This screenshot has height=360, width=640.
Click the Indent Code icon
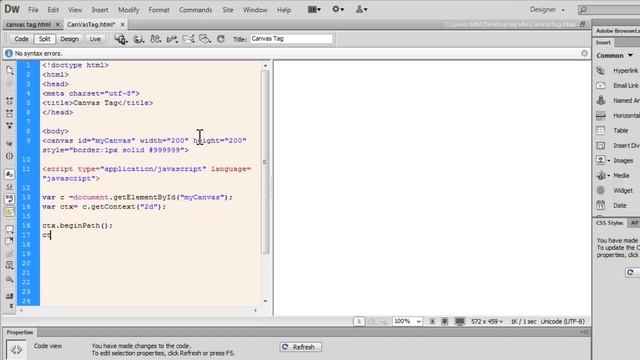[x=9, y=296]
